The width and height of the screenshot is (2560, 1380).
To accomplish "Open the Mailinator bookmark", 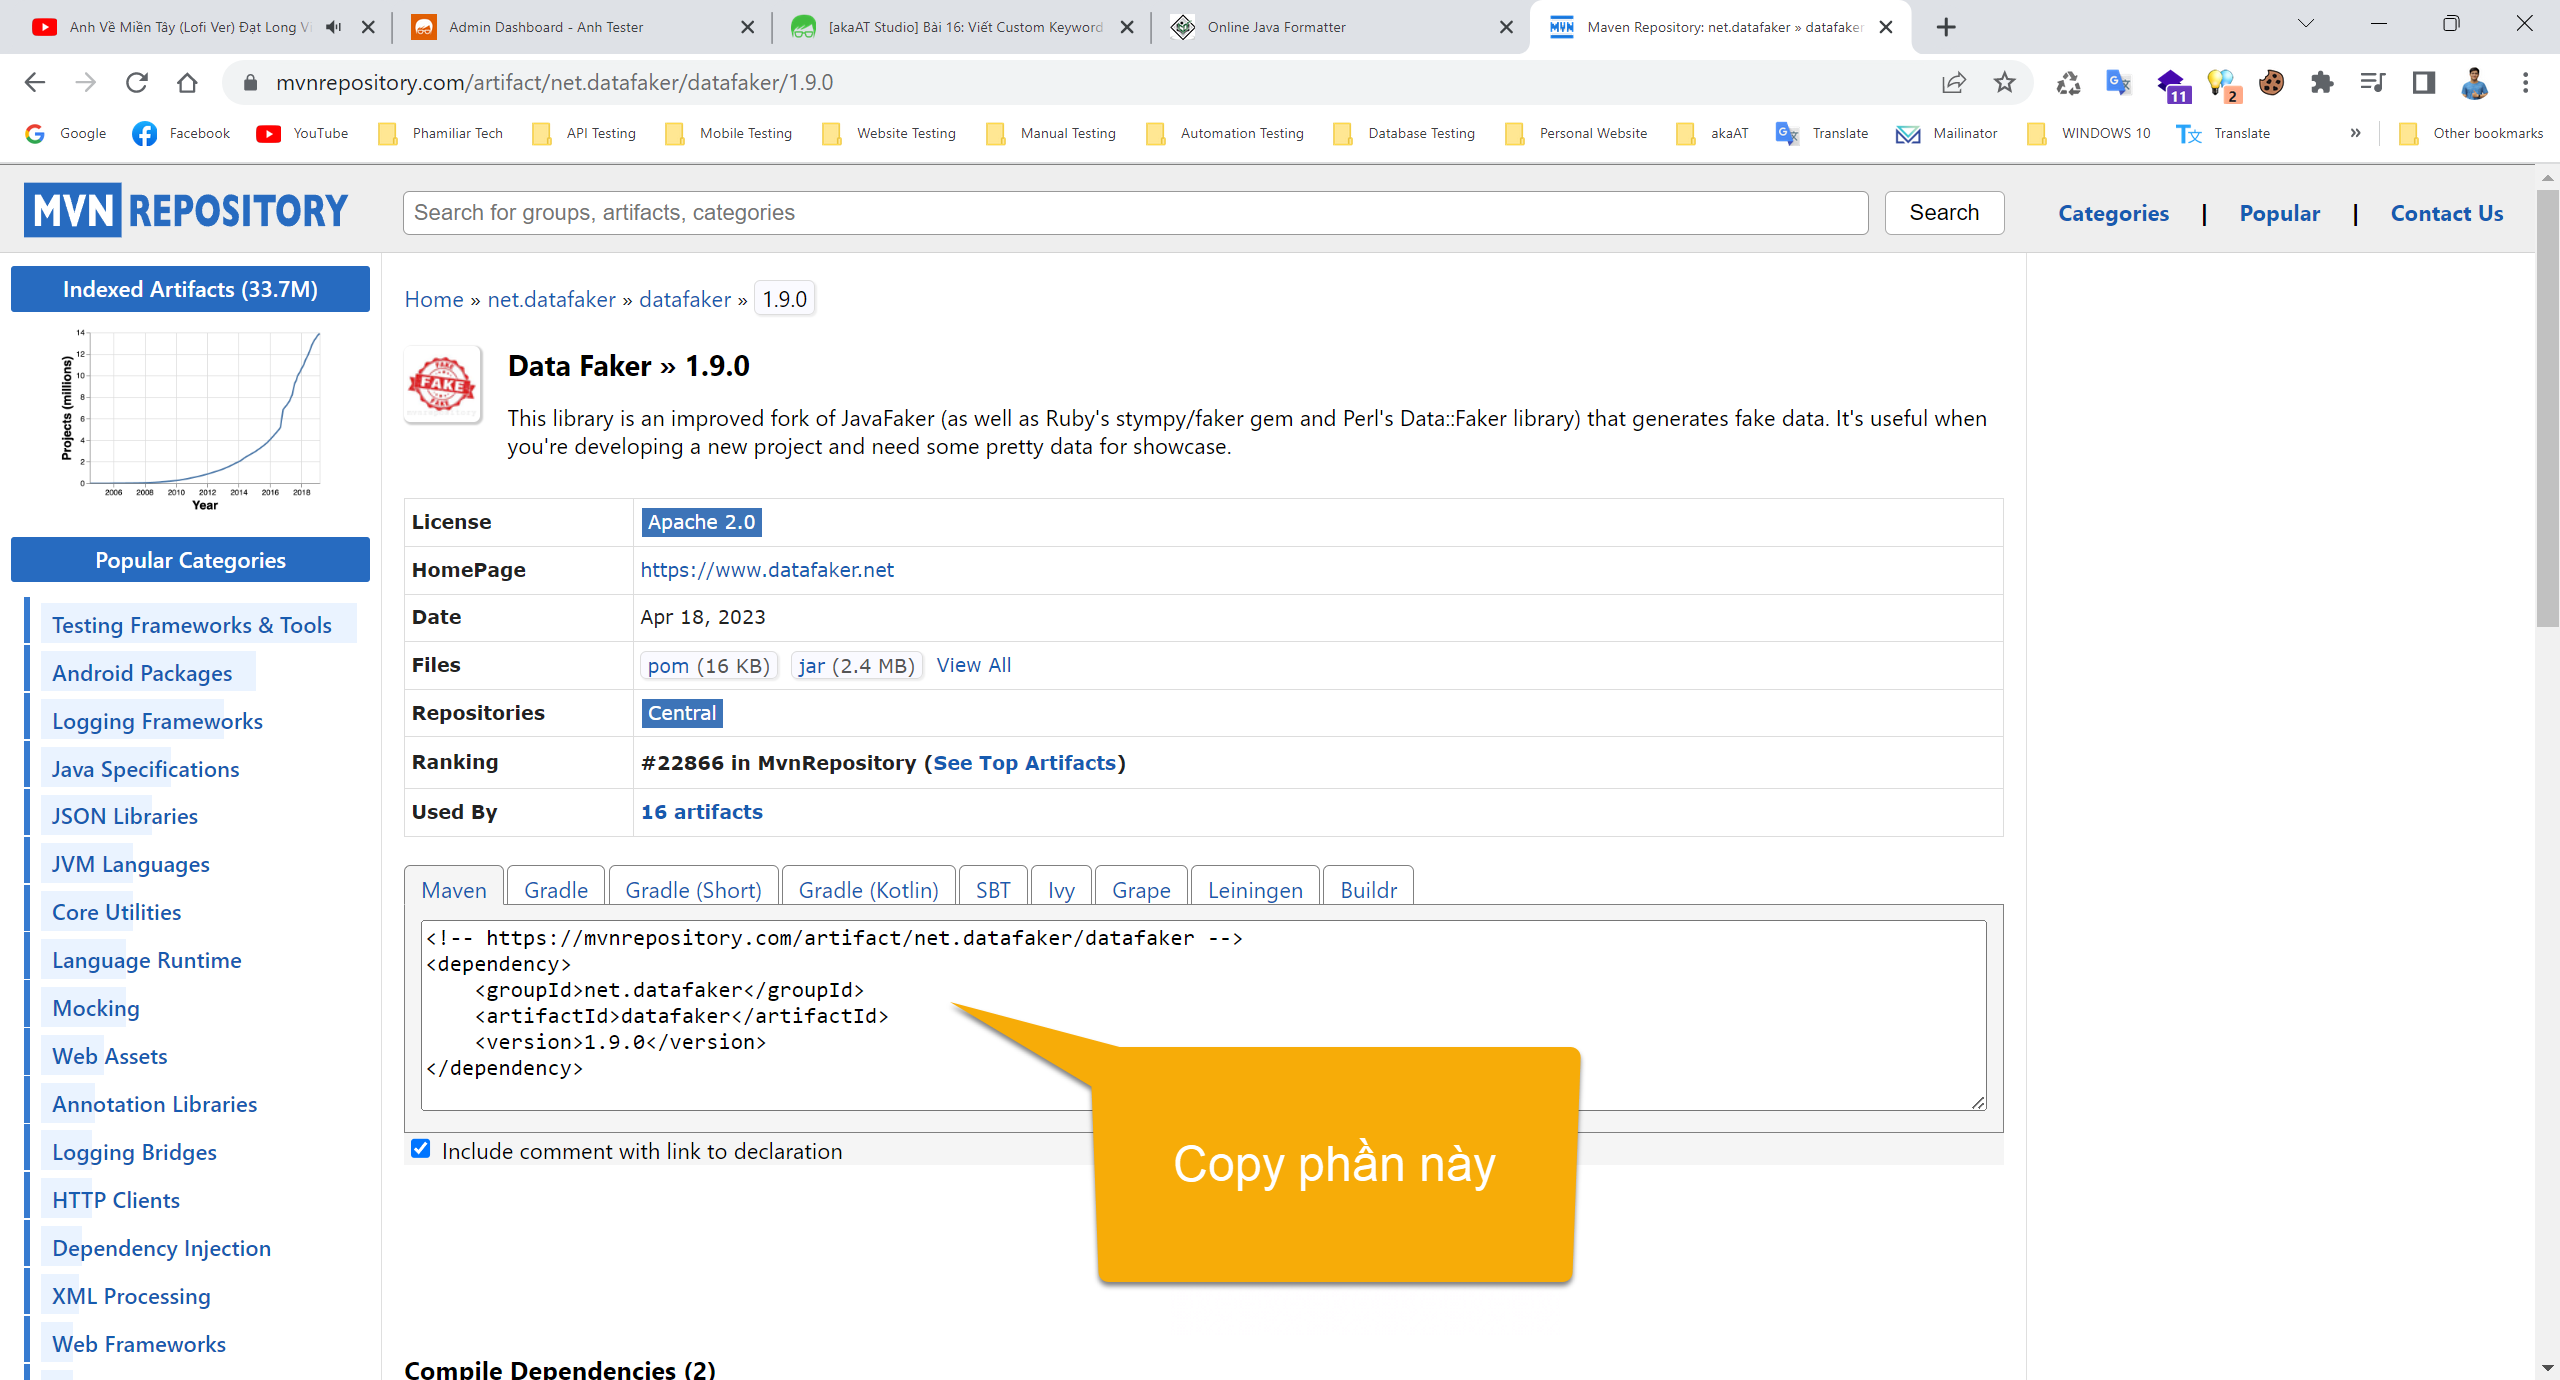I will pos(1946,133).
